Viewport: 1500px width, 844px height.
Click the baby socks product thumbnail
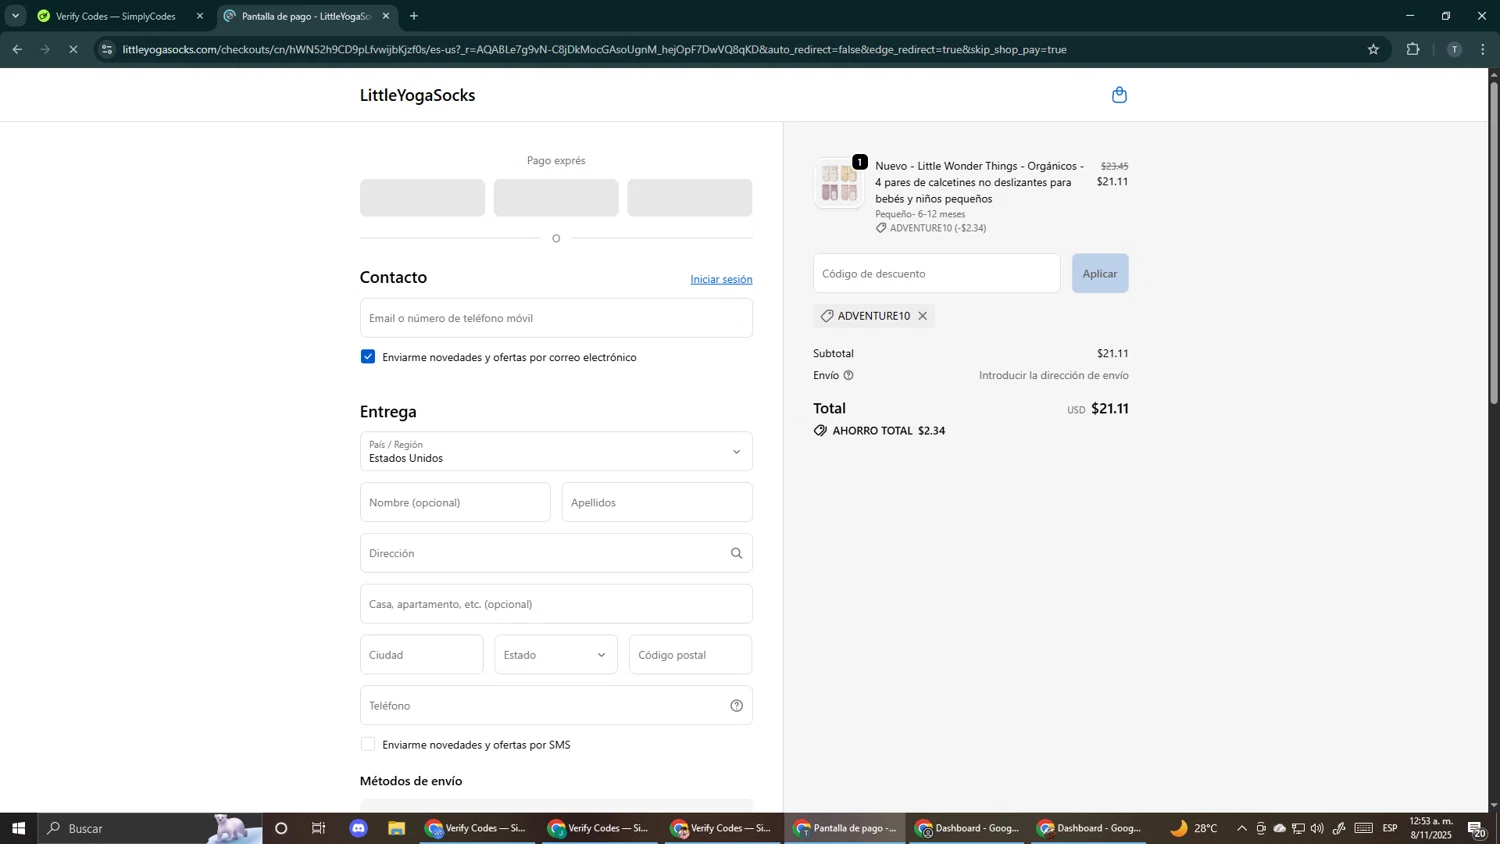pyautogui.click(x=839, y=184)
